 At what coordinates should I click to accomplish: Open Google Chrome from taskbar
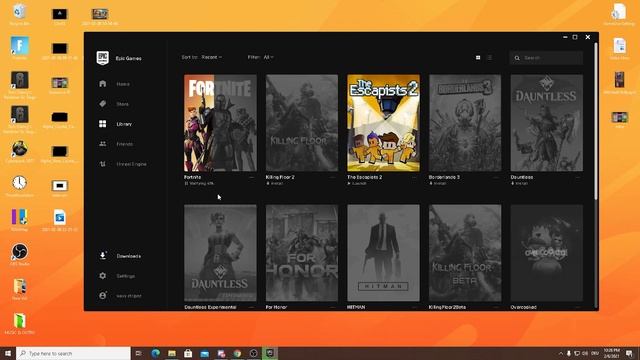click(237, 353)
